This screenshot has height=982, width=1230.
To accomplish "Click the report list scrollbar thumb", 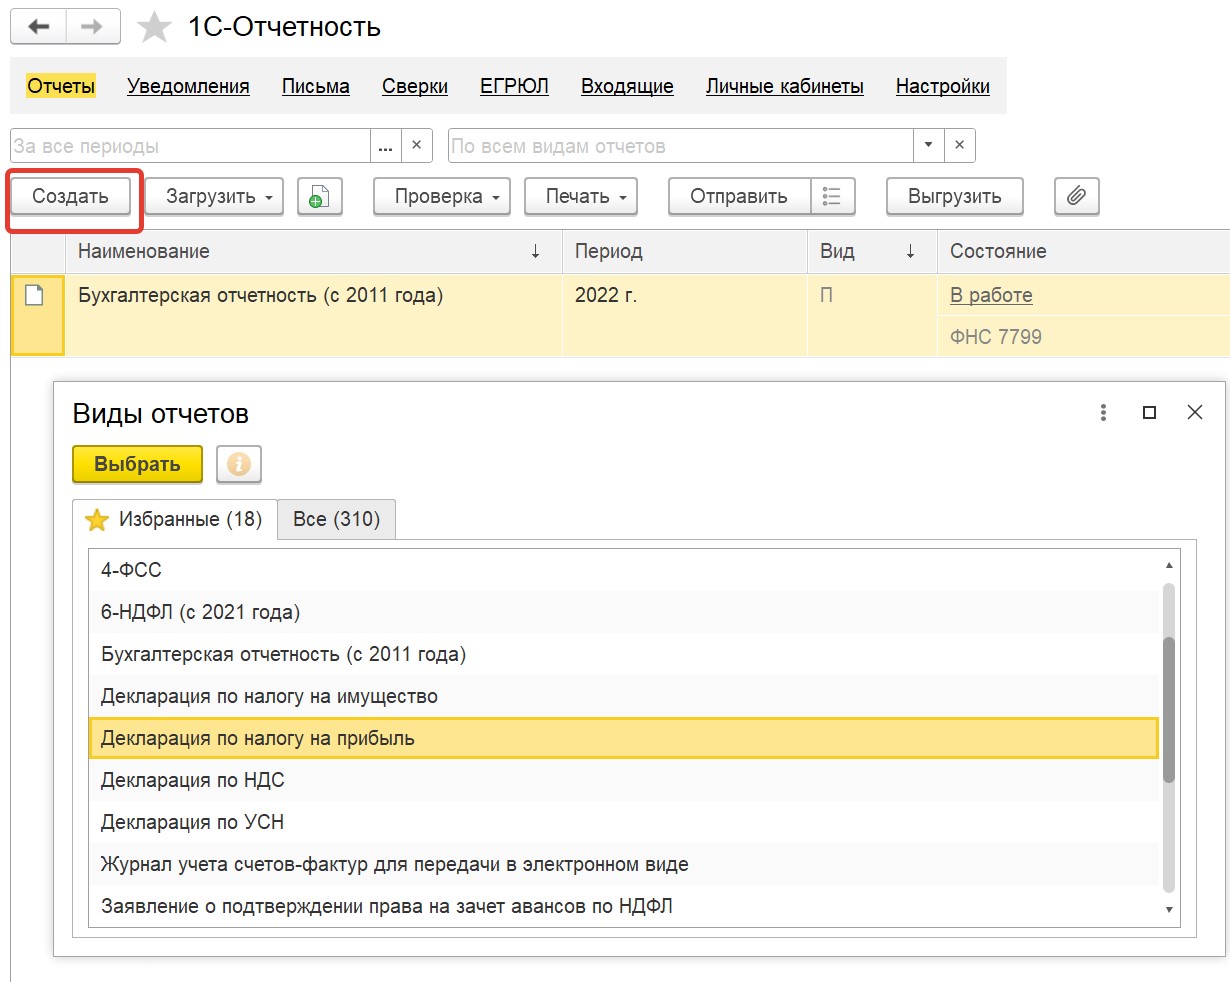I will (x=1169, y=709).
